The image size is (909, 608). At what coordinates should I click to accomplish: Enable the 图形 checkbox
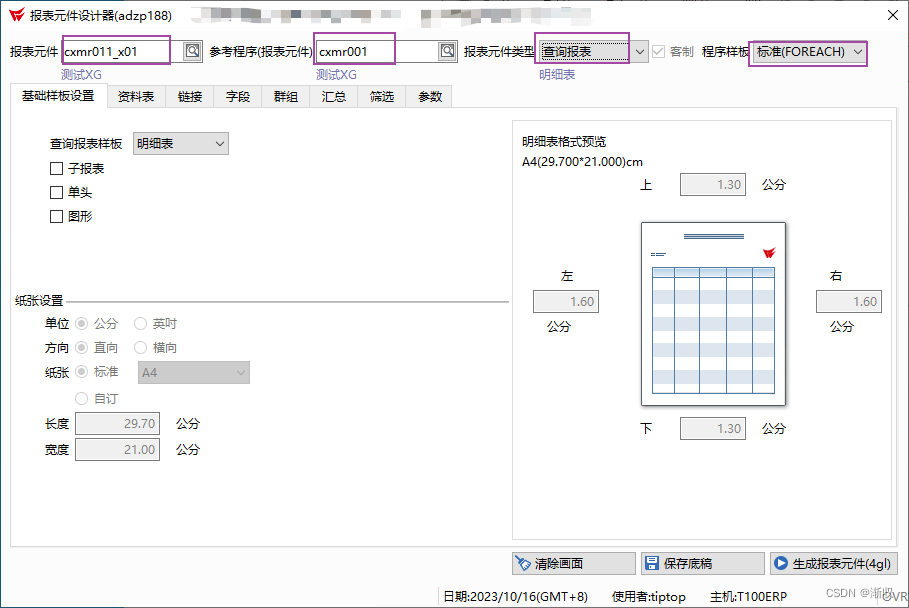[x=57, y=216]
